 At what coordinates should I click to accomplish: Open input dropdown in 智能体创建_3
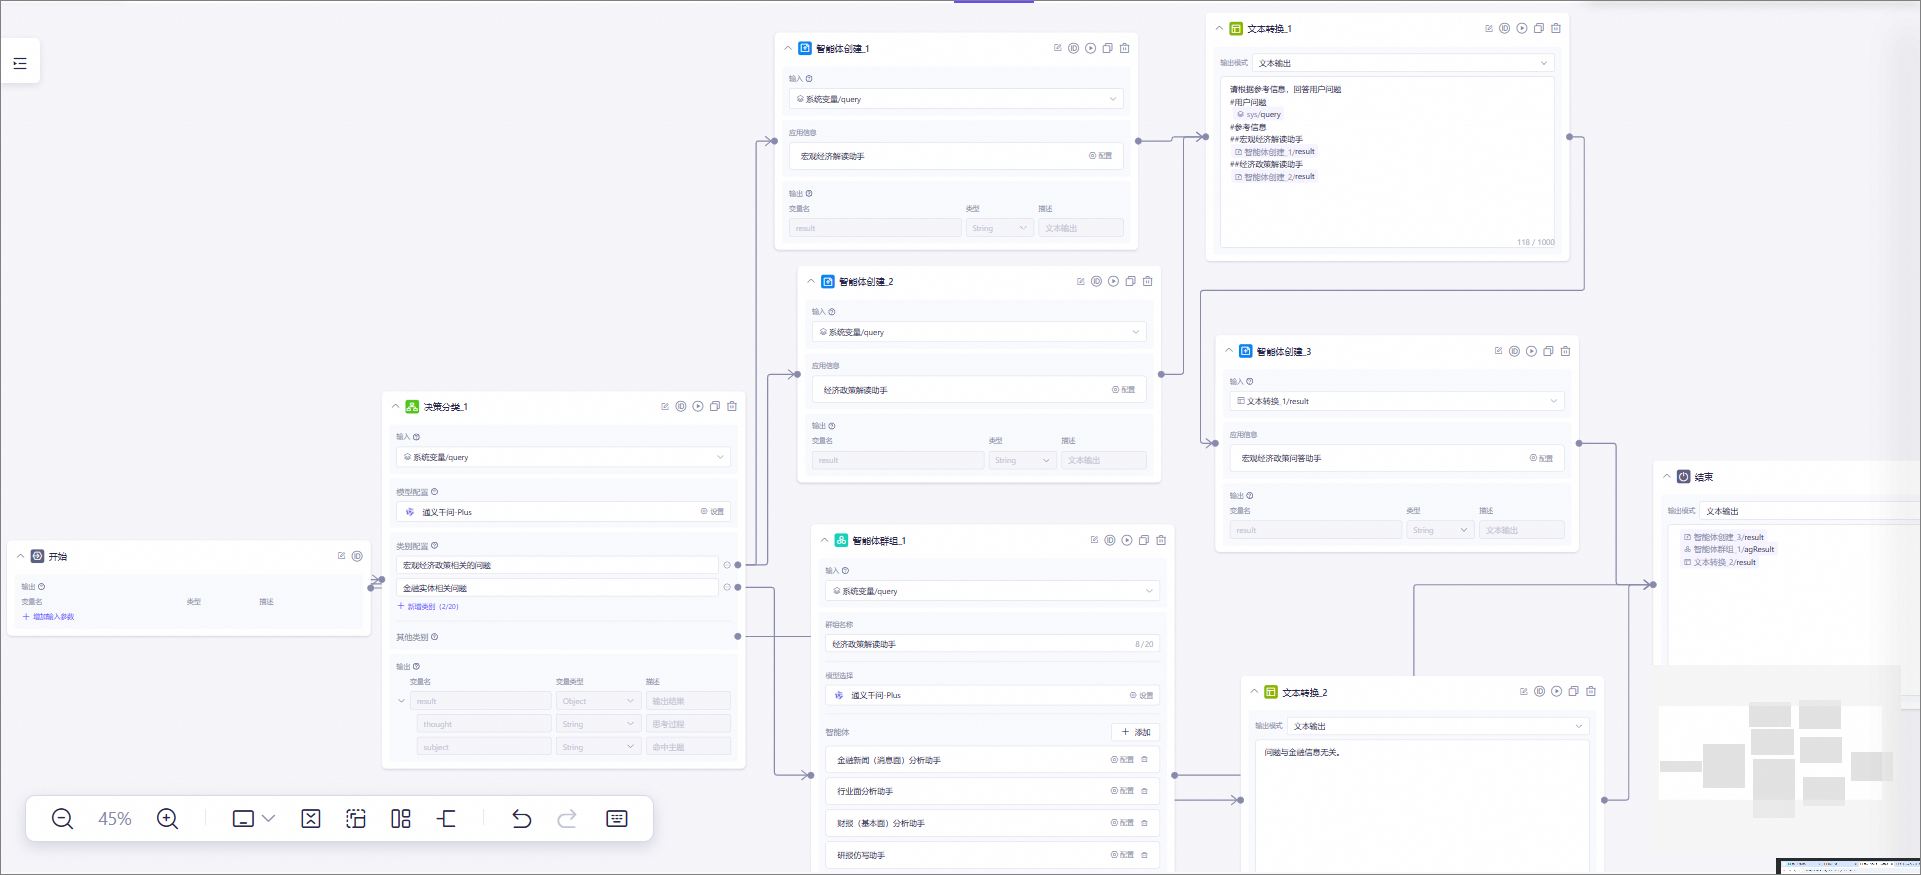point(1396,401)
